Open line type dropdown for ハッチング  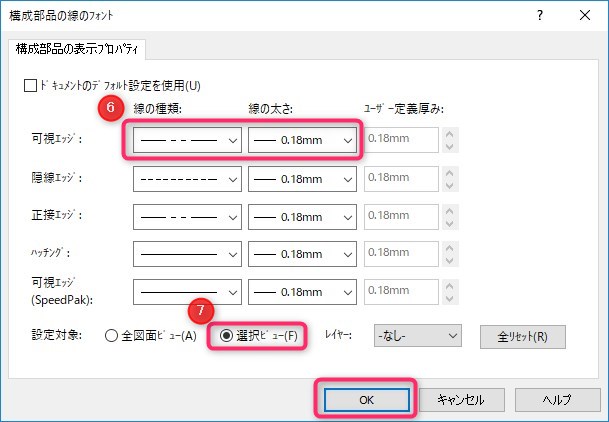tap(188, 255)
